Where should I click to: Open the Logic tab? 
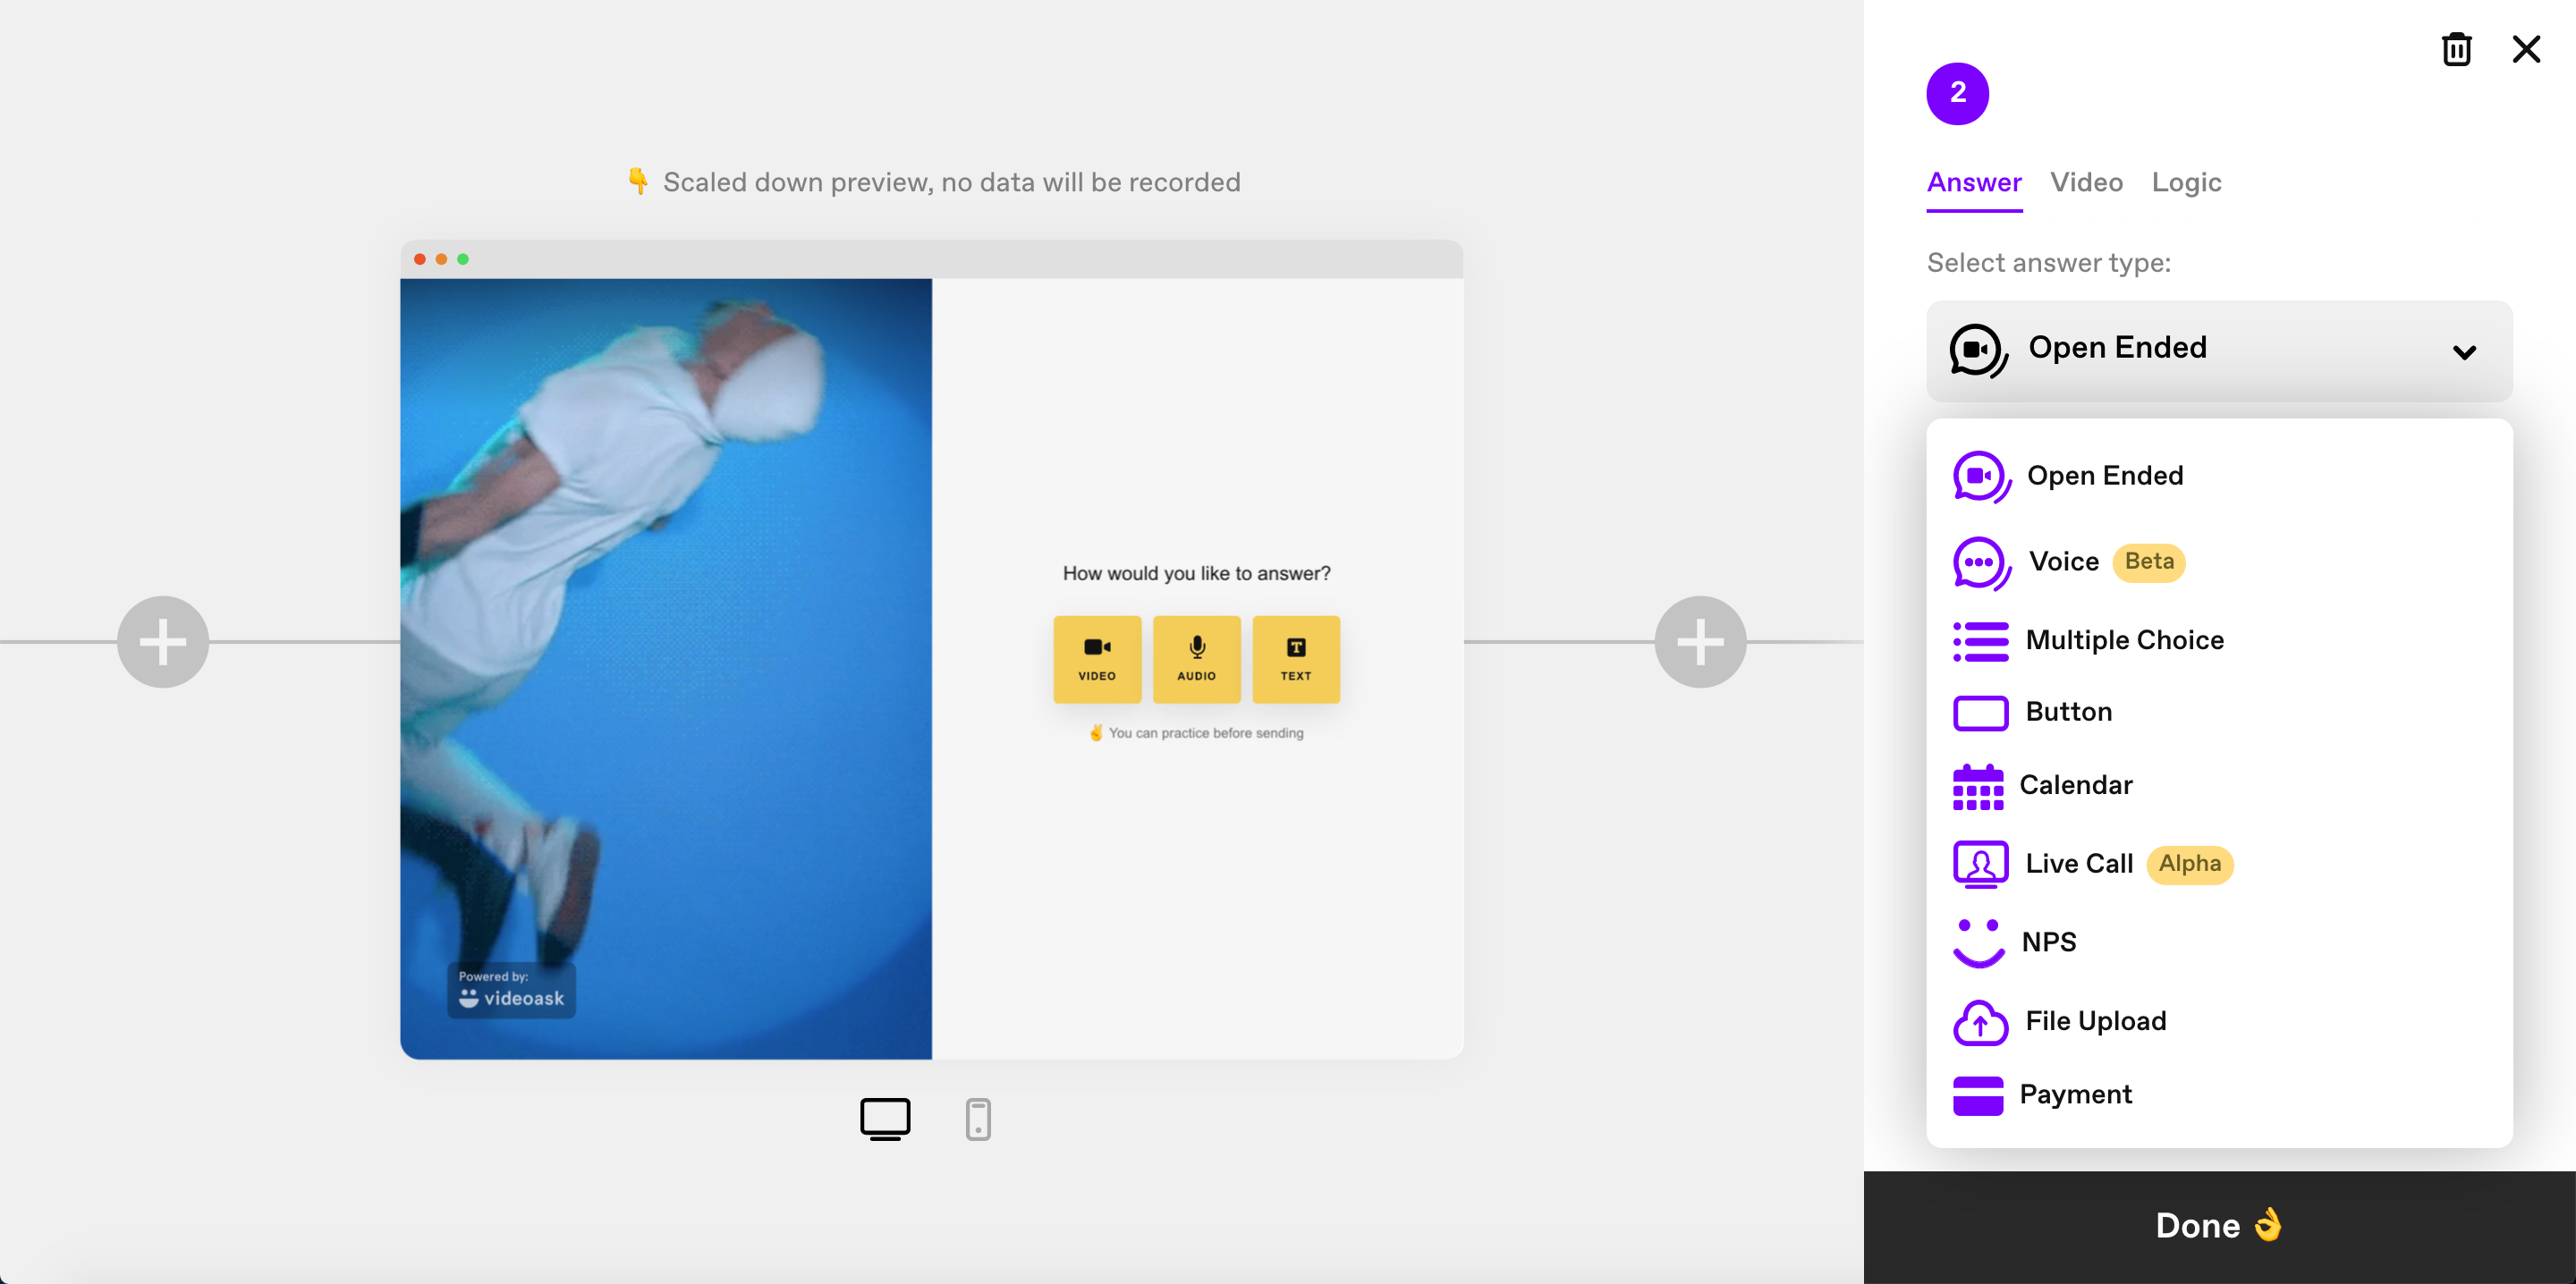[2186, 182]
